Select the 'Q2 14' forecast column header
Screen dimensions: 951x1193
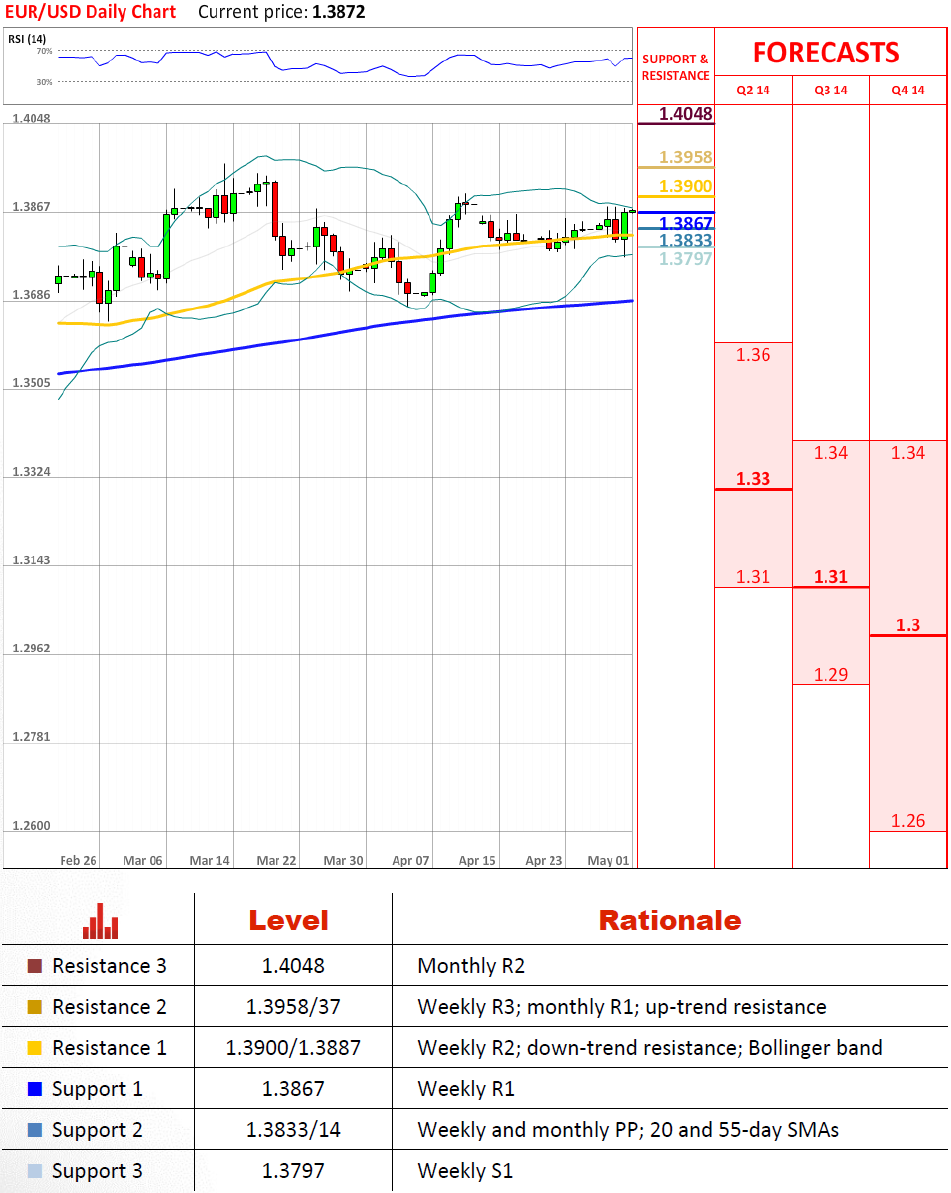point(753,90)
